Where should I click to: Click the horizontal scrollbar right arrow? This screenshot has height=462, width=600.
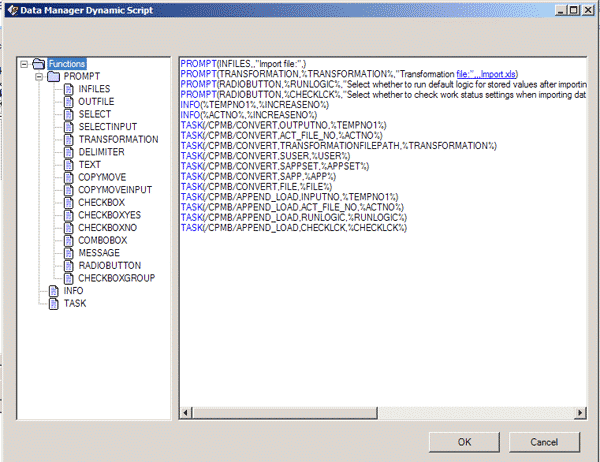[x=580, y=413]
